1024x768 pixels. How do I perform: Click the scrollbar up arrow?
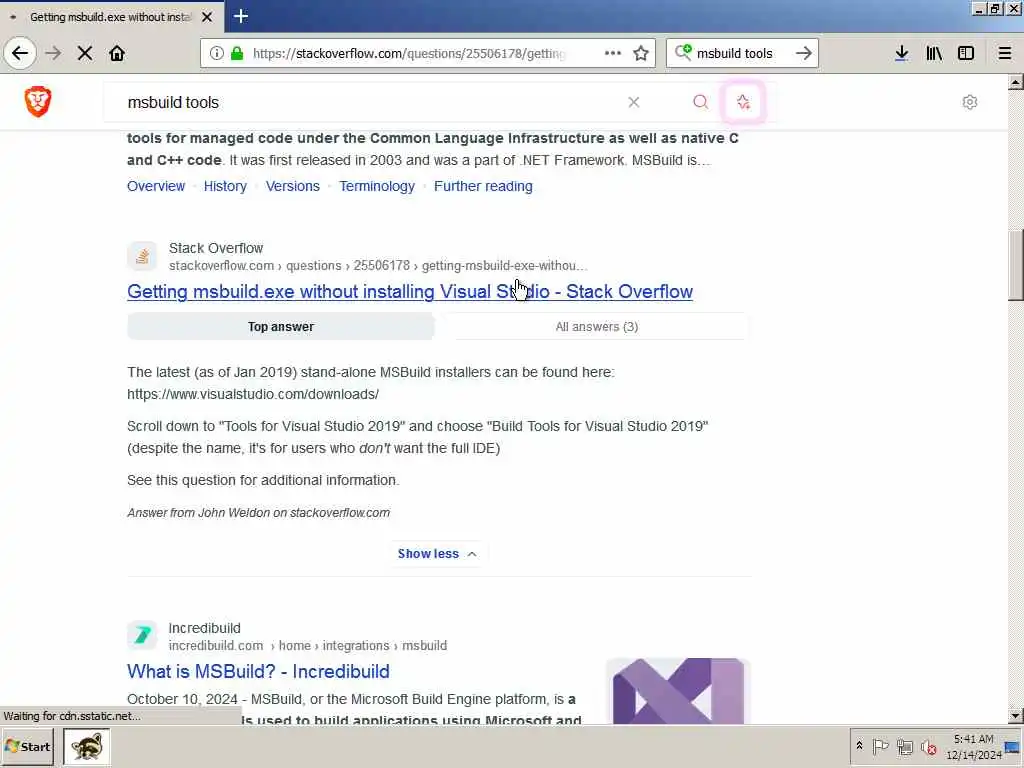[1015, 82]
